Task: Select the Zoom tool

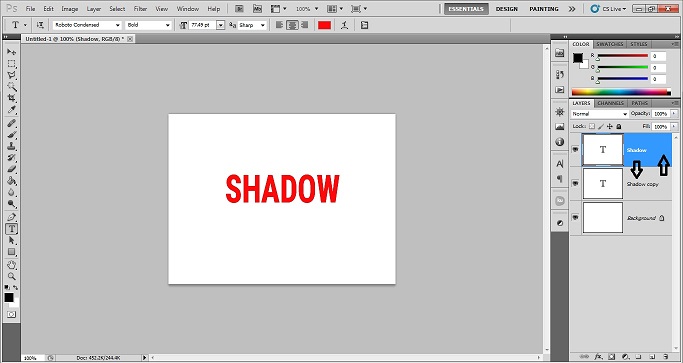Action: 11,276
